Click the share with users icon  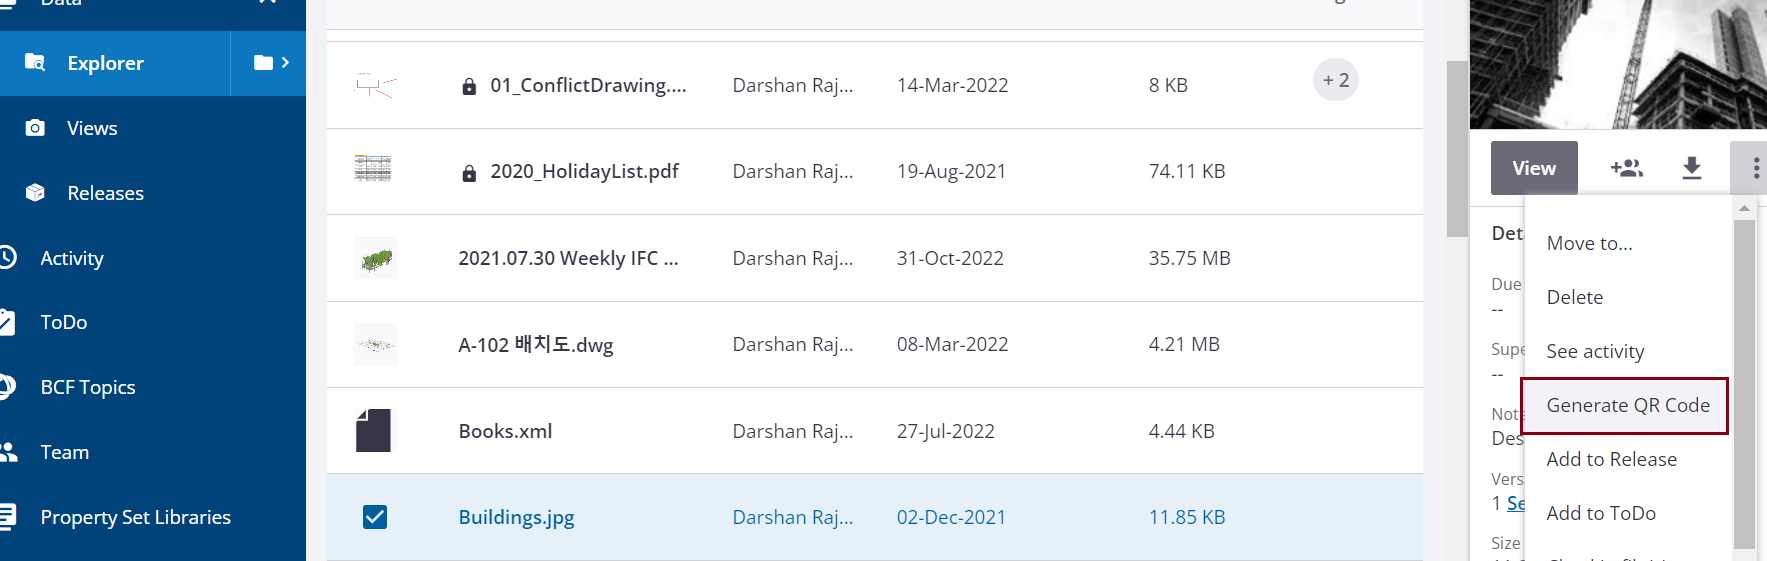click(1627, 168)
